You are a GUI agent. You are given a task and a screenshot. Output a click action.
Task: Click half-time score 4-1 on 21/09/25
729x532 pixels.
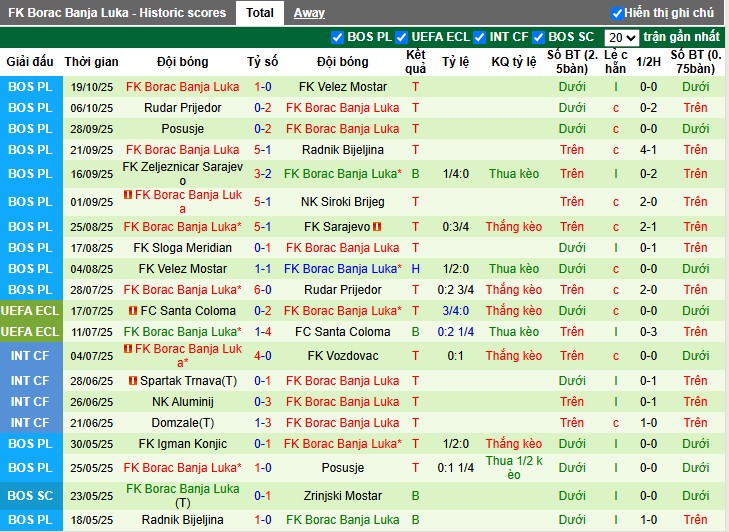(648, 150)
